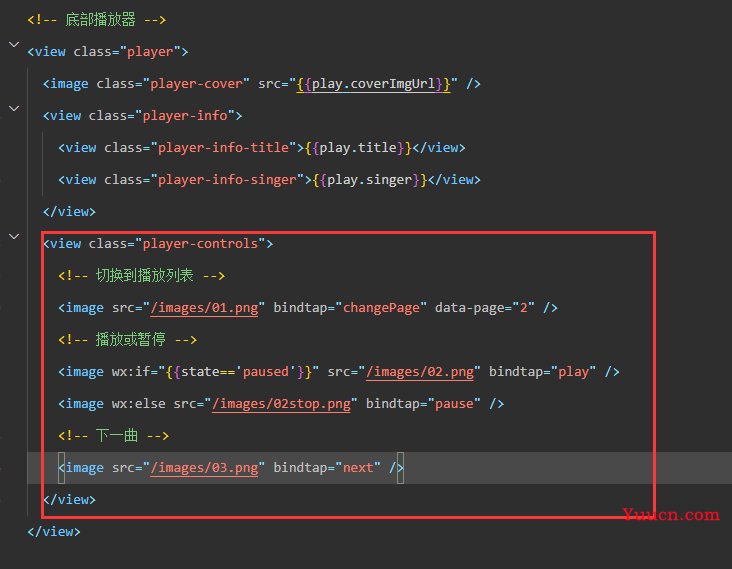Collapse the player-info view fold arrow
Image resolution: width=732 pixels, height=569 pixels.
[14, 109]
